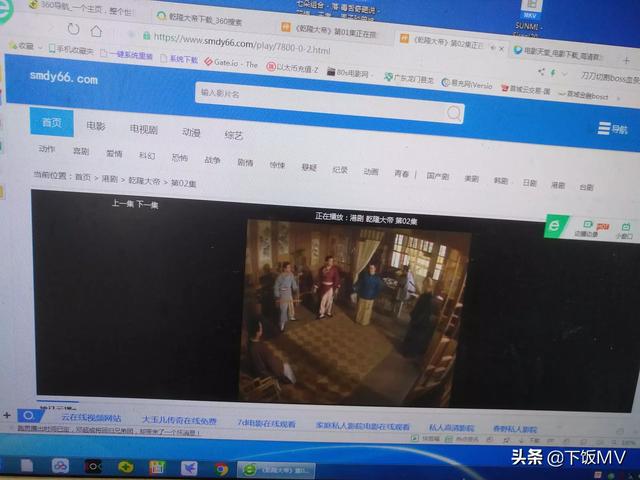Screen dimensions: 640x480
Task: Switch to the 乾隆大帝下载_360搜索 tab
Action: tap(200, 18)
